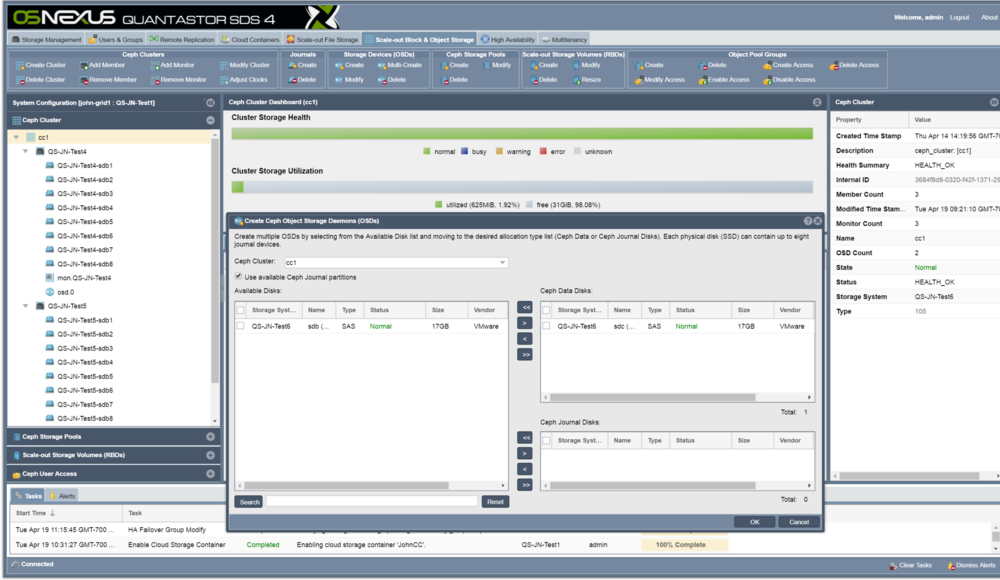The width and height of the screenshot is (1000, 580).
Task: Click Delete under Ceph Storage Pools
Action: (x=455, y=80)
